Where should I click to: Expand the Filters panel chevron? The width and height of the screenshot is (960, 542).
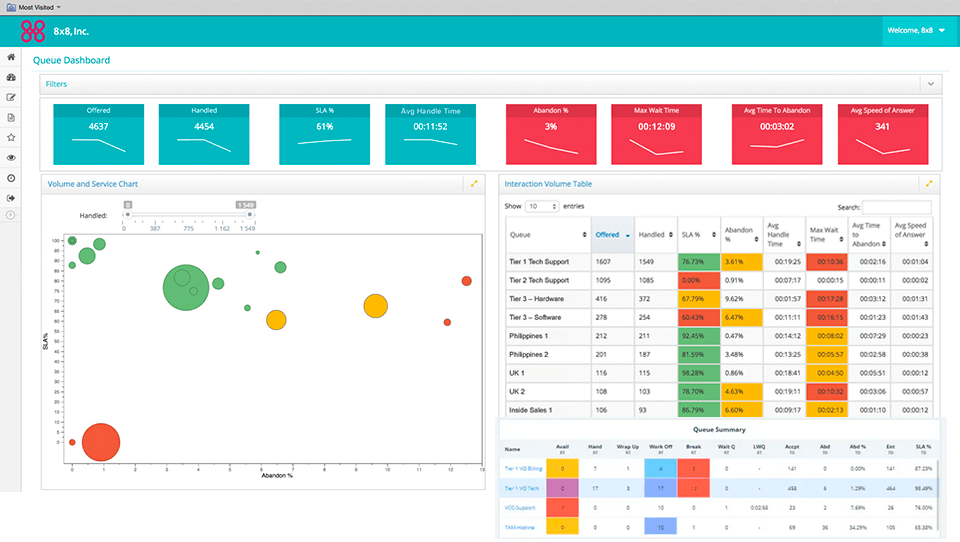(930, 84)
